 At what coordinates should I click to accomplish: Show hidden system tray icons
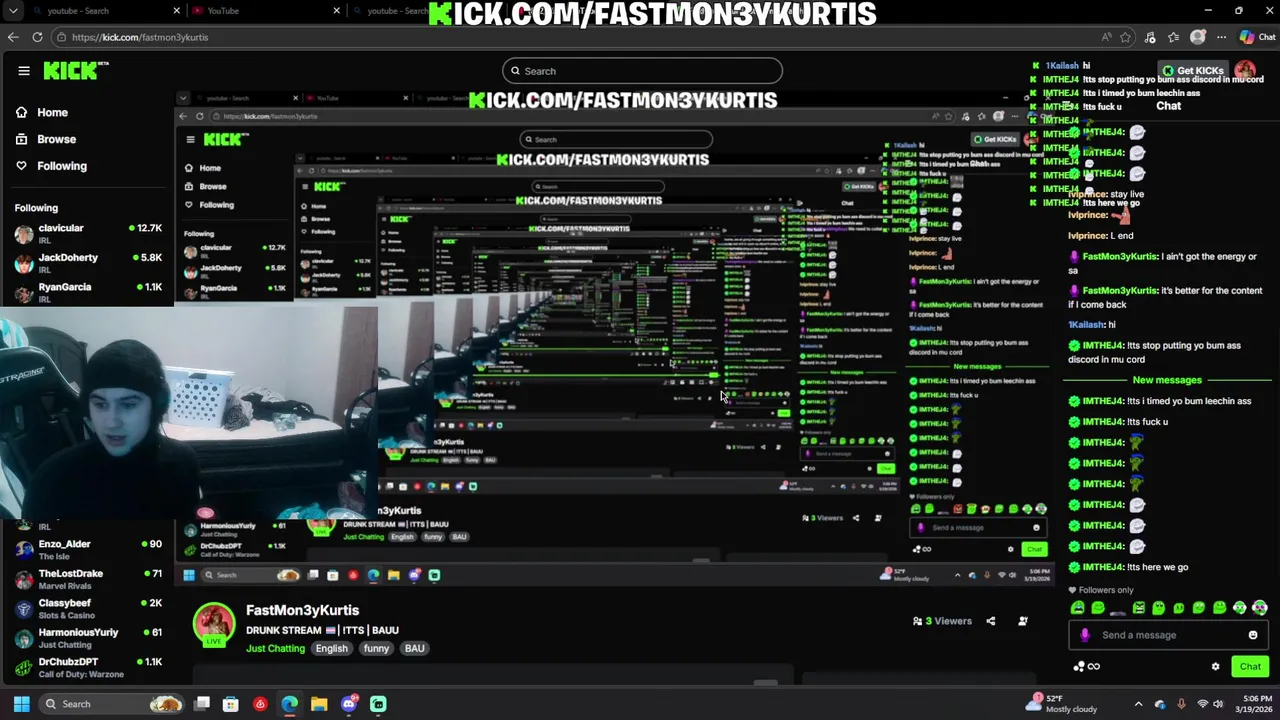[x=1138, y=704]
